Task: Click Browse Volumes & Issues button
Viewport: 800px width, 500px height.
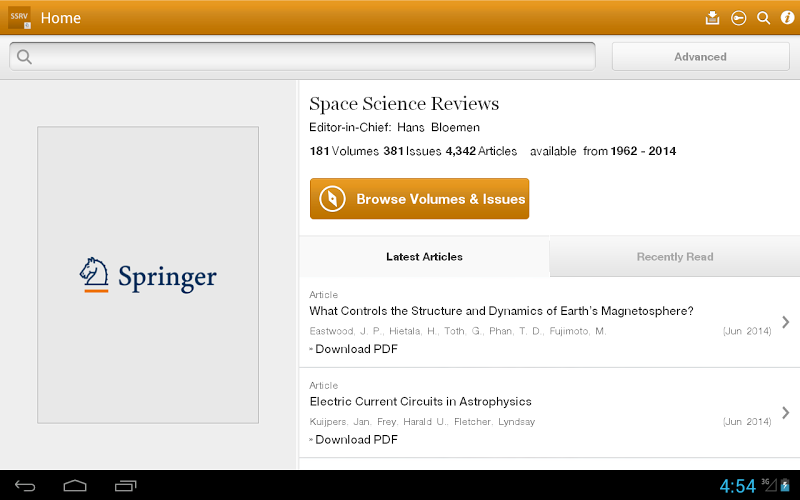Action: tap(419, 199)
